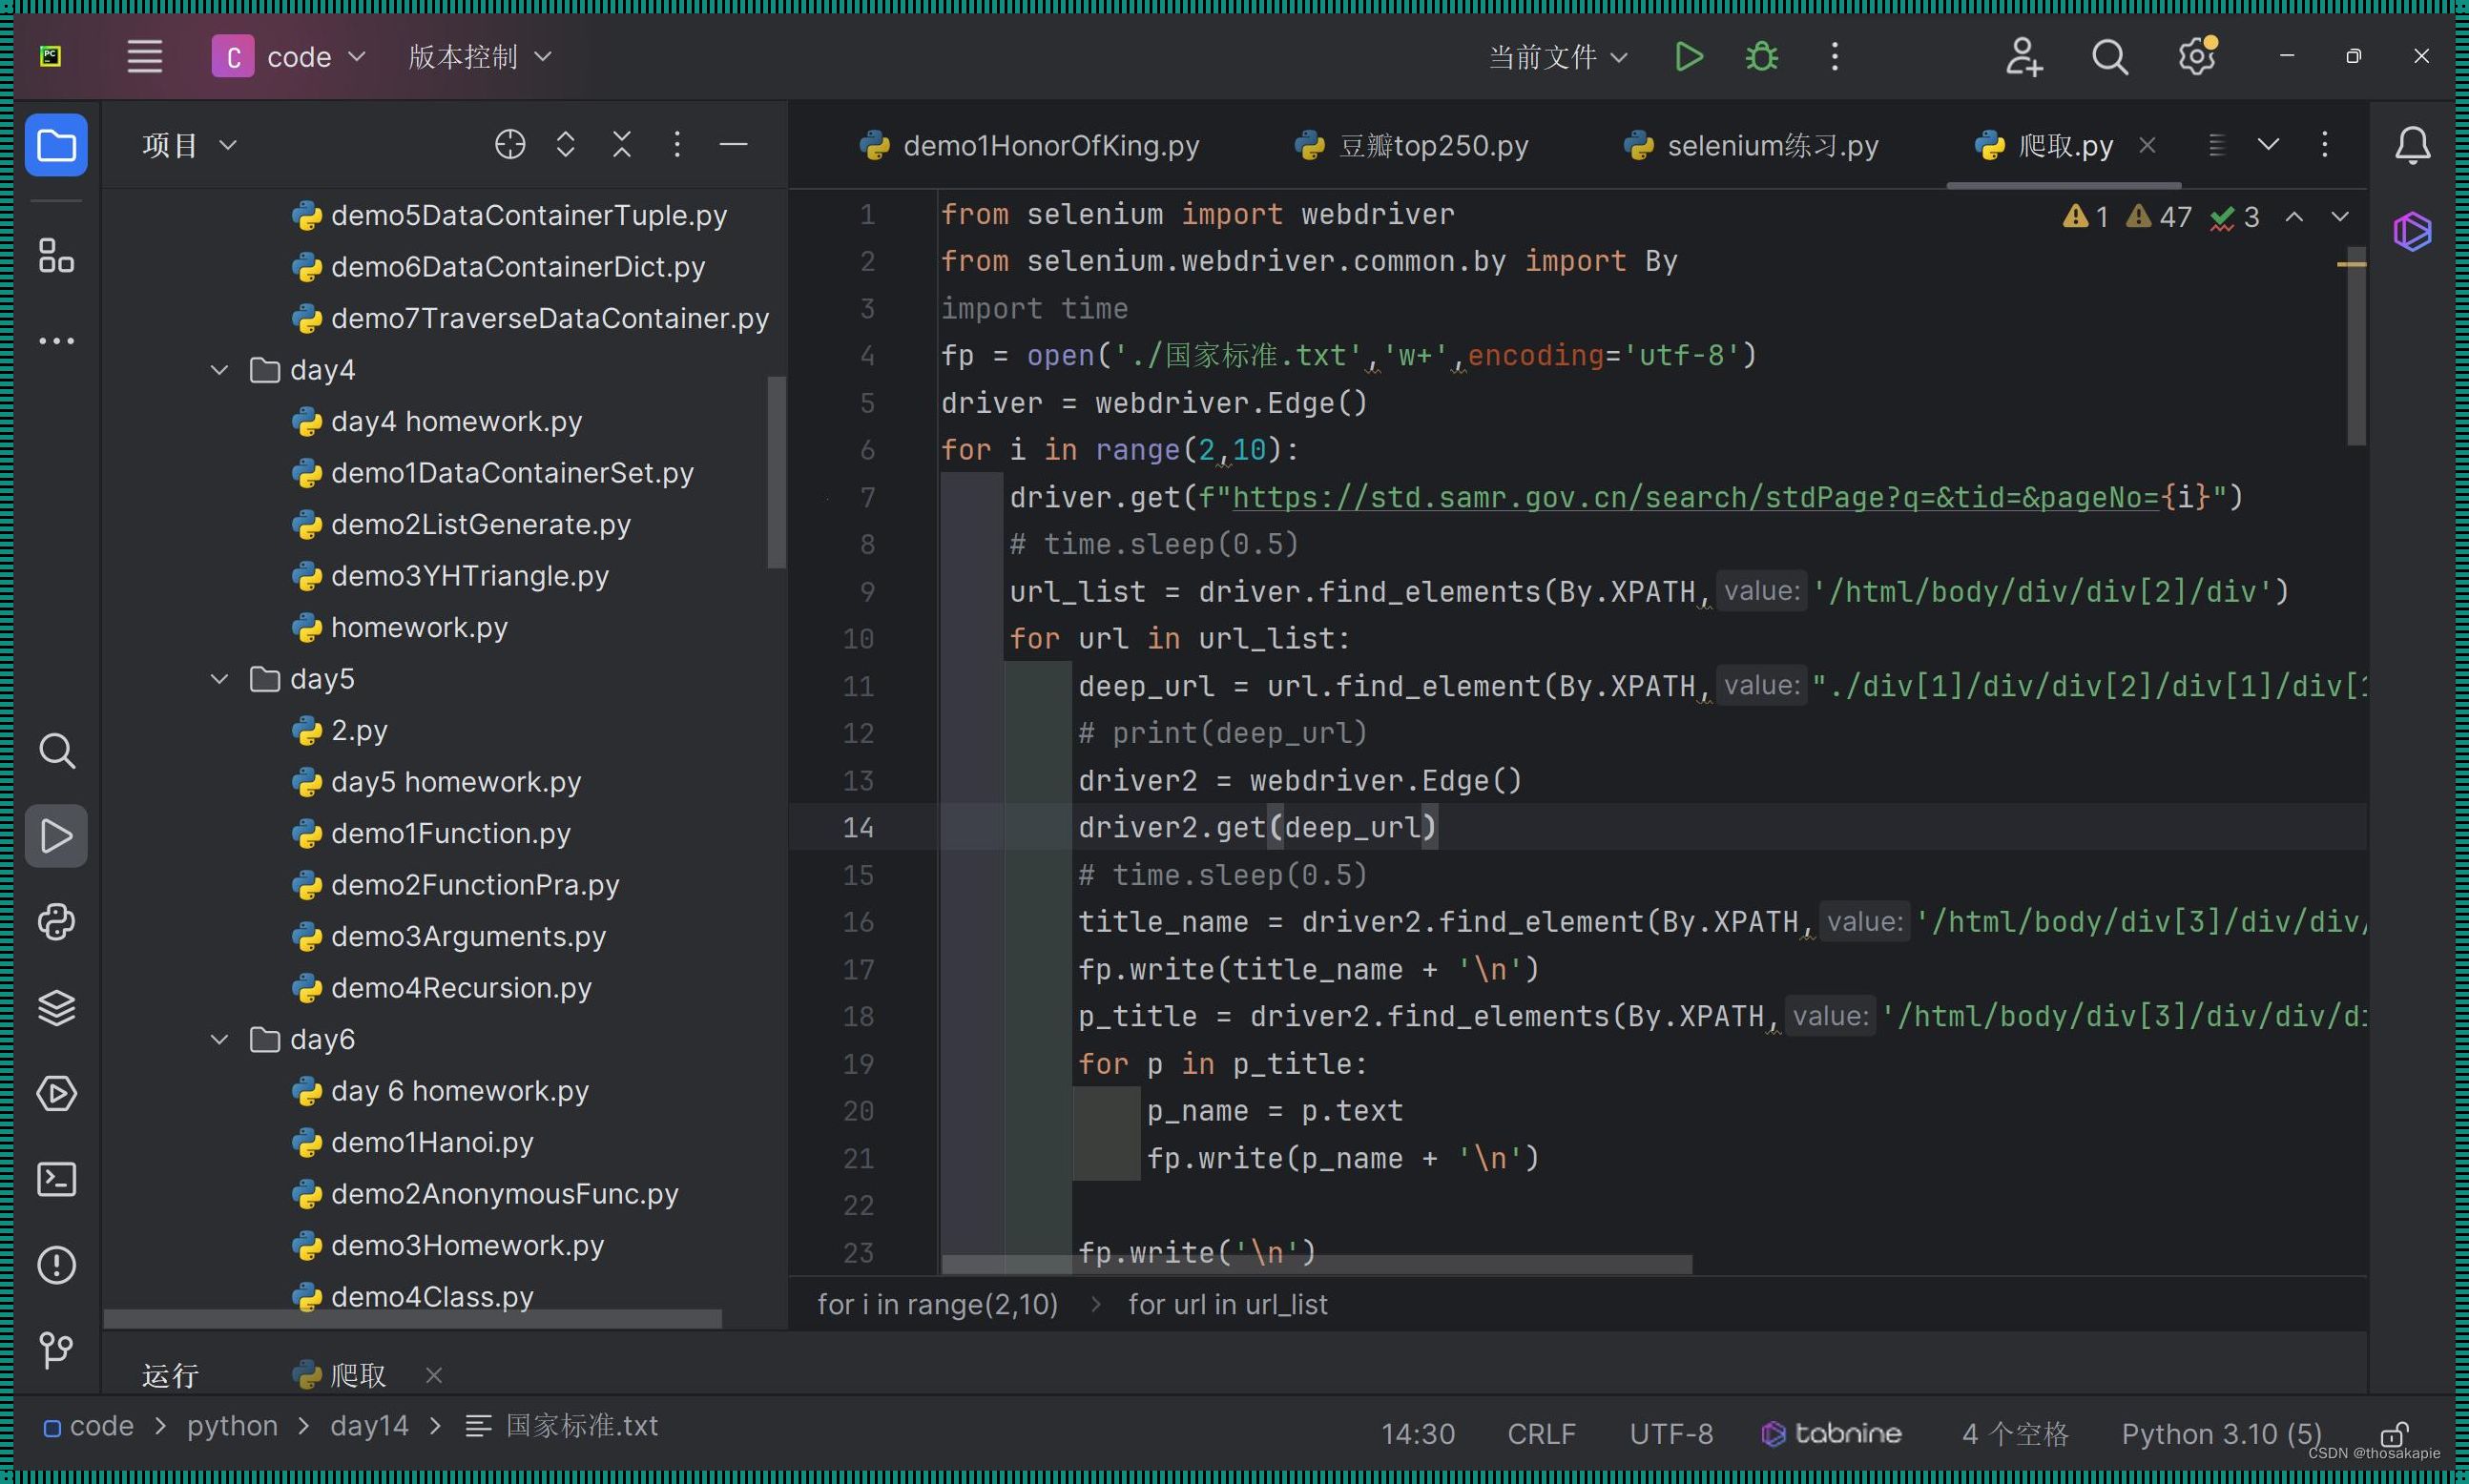
Task: Change line separator CRLF in status bar
Action: [x=1541, y=1435]
